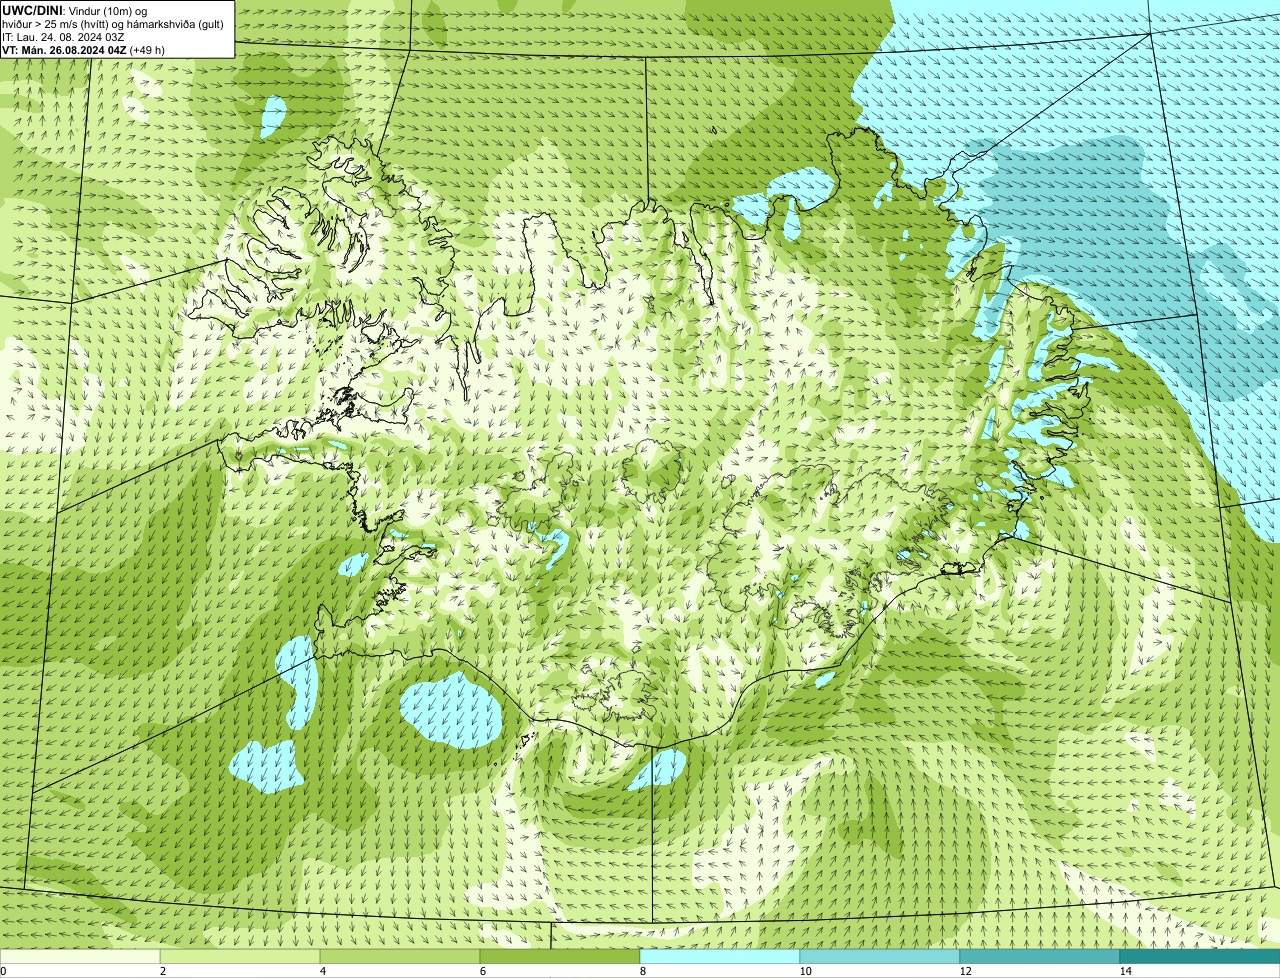This screenshot has height=978, width=1280.
Task: Click the 2–4 m/s light green legend swatch
Action: coord(240,956)
